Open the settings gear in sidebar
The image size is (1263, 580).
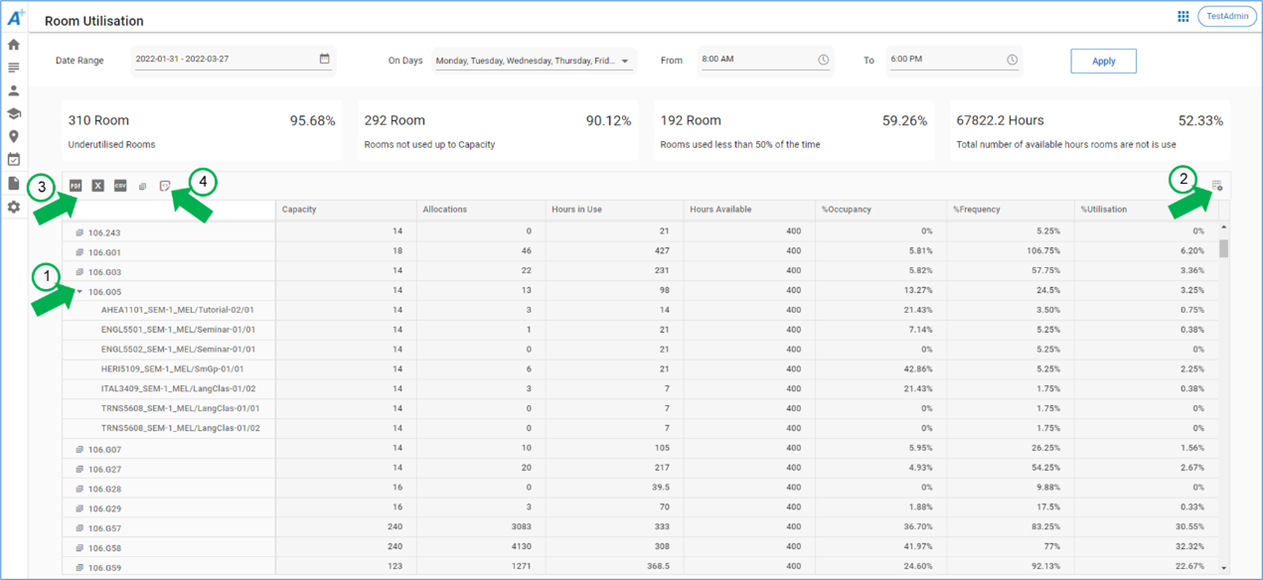point(14,207)
